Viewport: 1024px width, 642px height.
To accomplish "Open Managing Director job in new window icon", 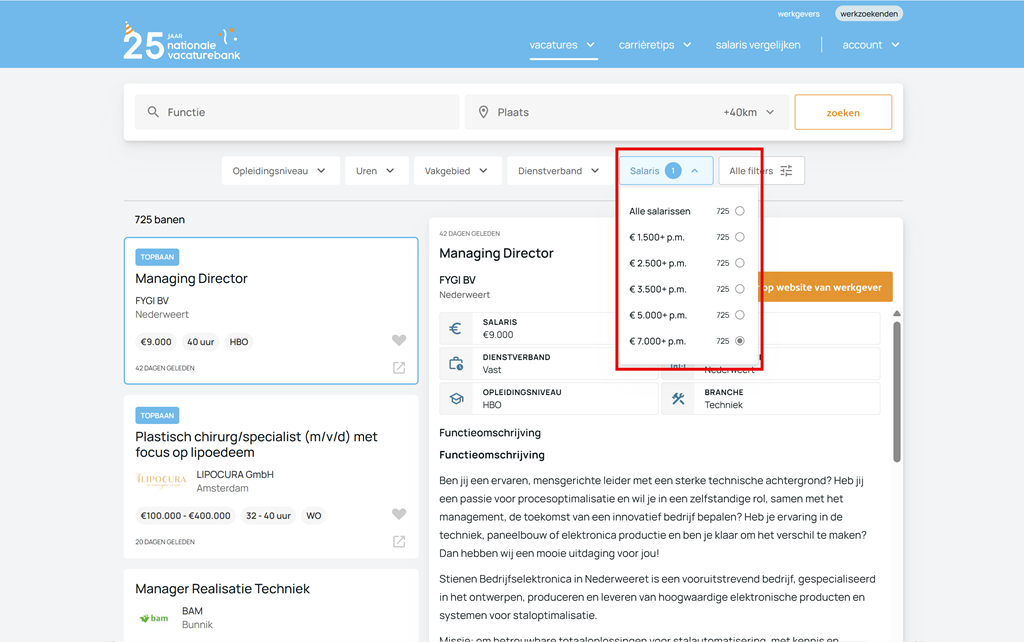I will tap(399, 368).
